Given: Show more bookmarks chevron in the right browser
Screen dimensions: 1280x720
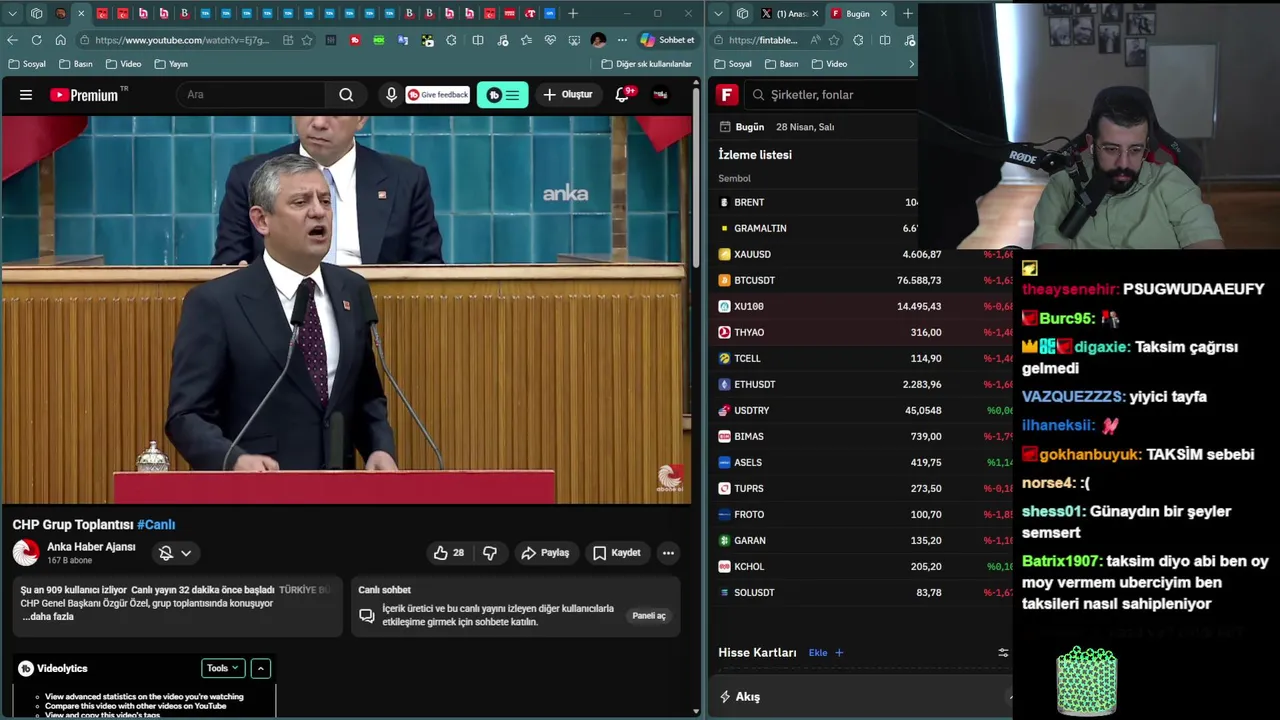Looking at the screenshot, I should [x=910, y=64].
